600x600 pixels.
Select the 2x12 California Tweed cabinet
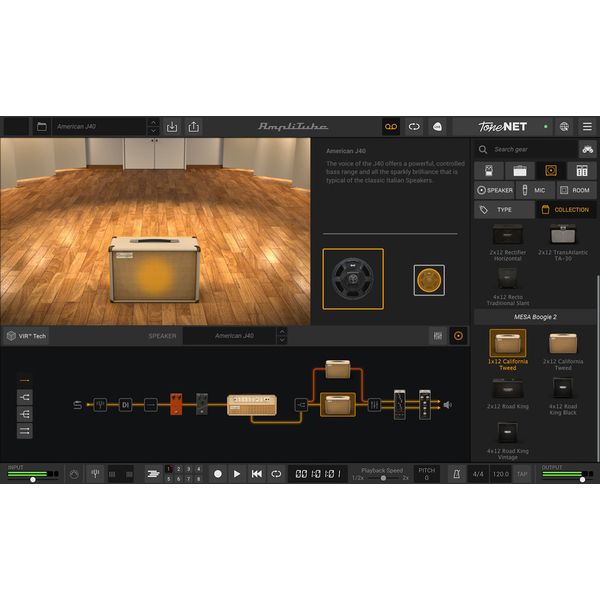pyautogui.click(x=563, y=351)
